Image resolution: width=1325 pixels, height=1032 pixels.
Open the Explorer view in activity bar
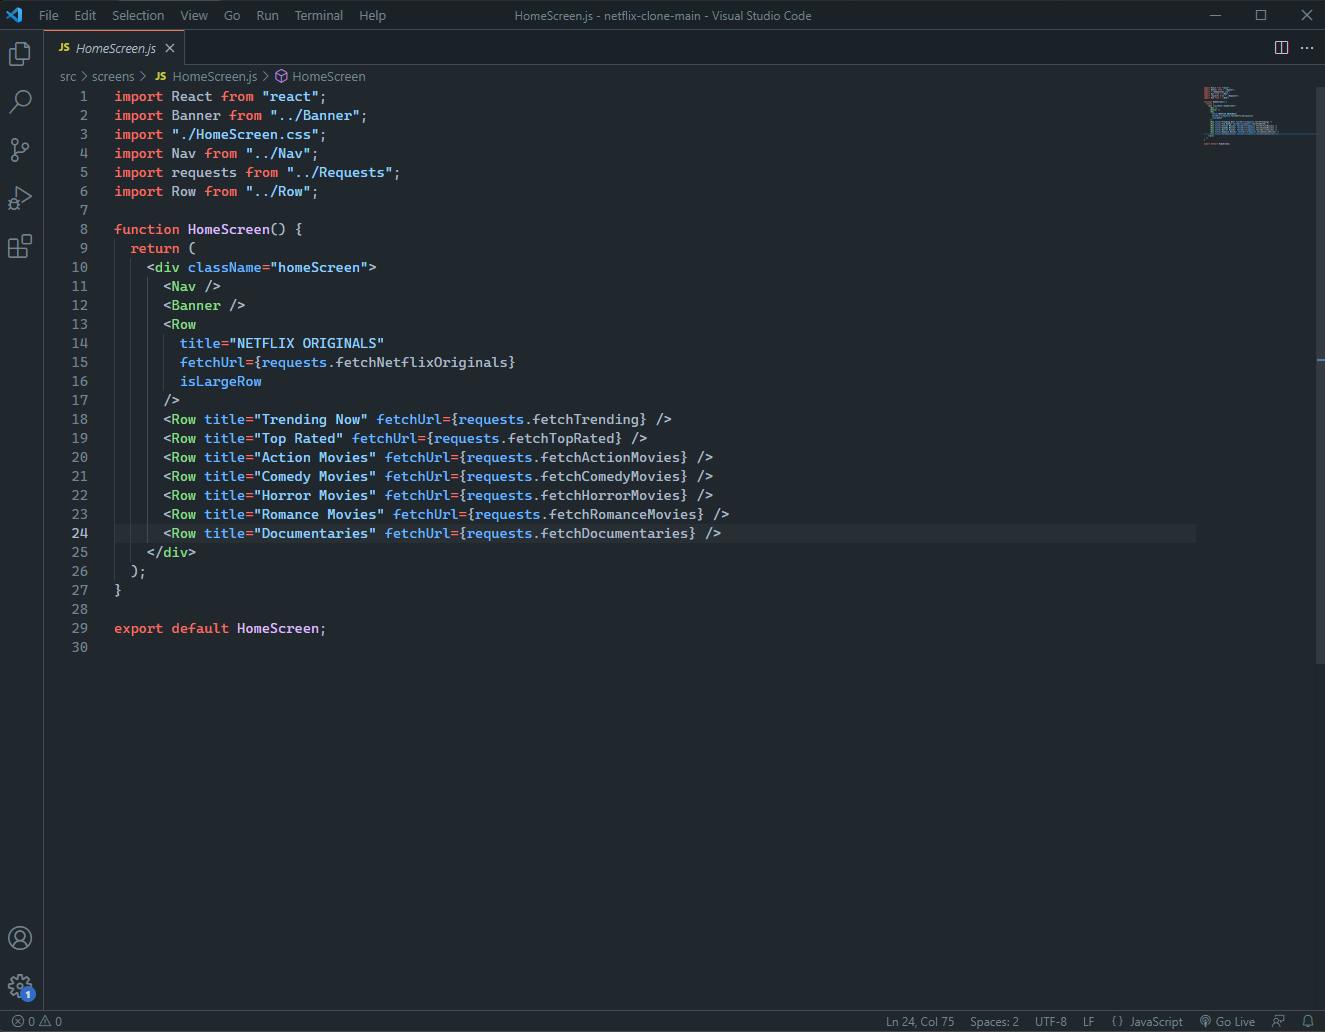(x=20, y=53)
